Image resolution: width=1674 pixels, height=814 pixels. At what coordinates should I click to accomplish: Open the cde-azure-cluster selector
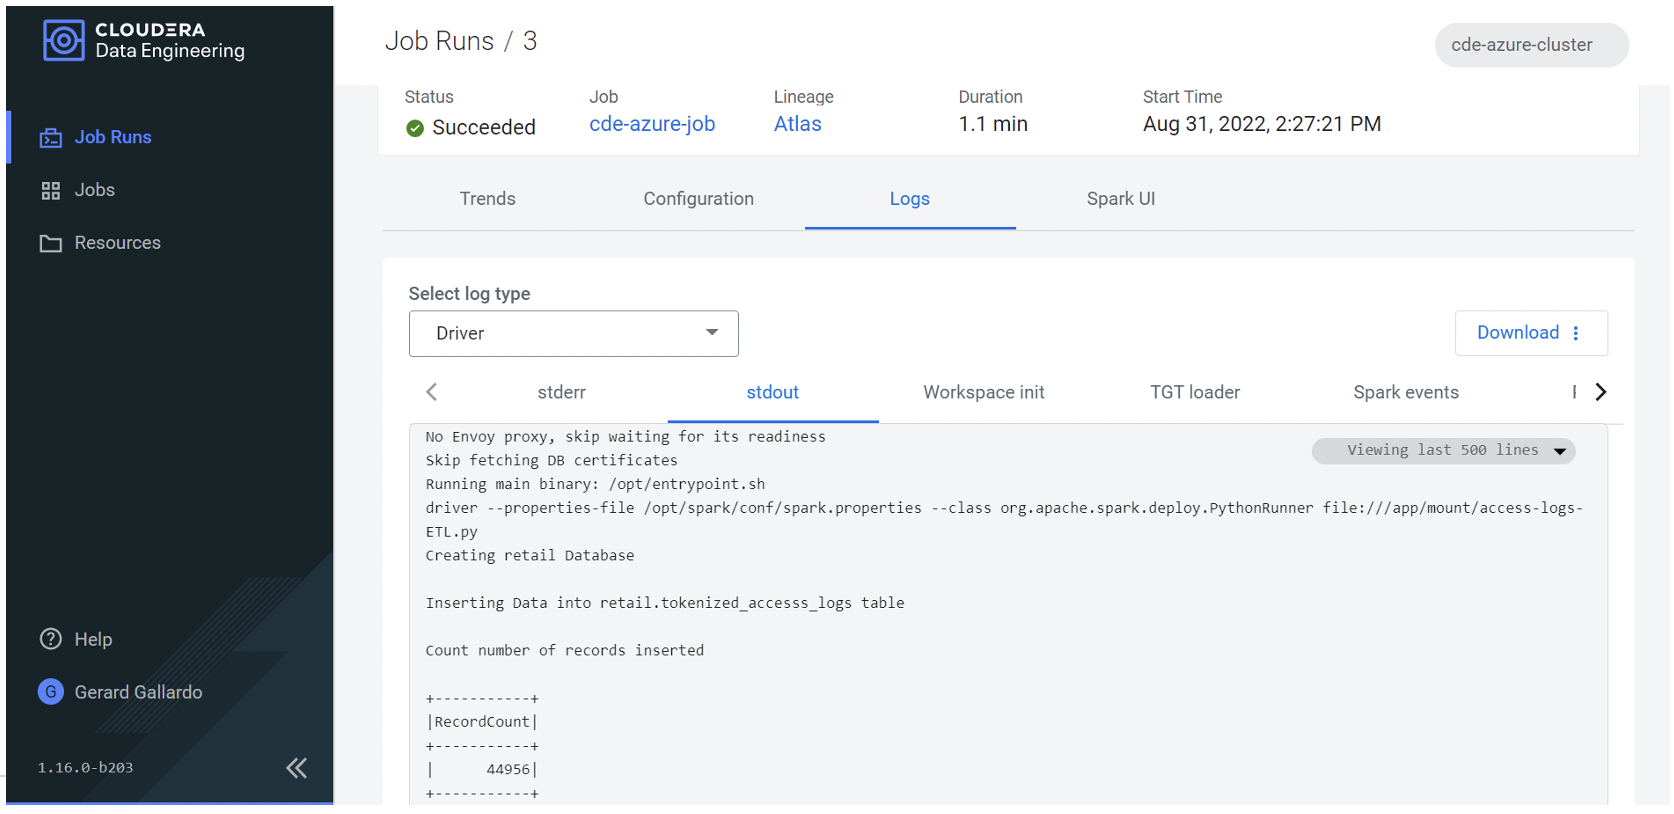1532,45
